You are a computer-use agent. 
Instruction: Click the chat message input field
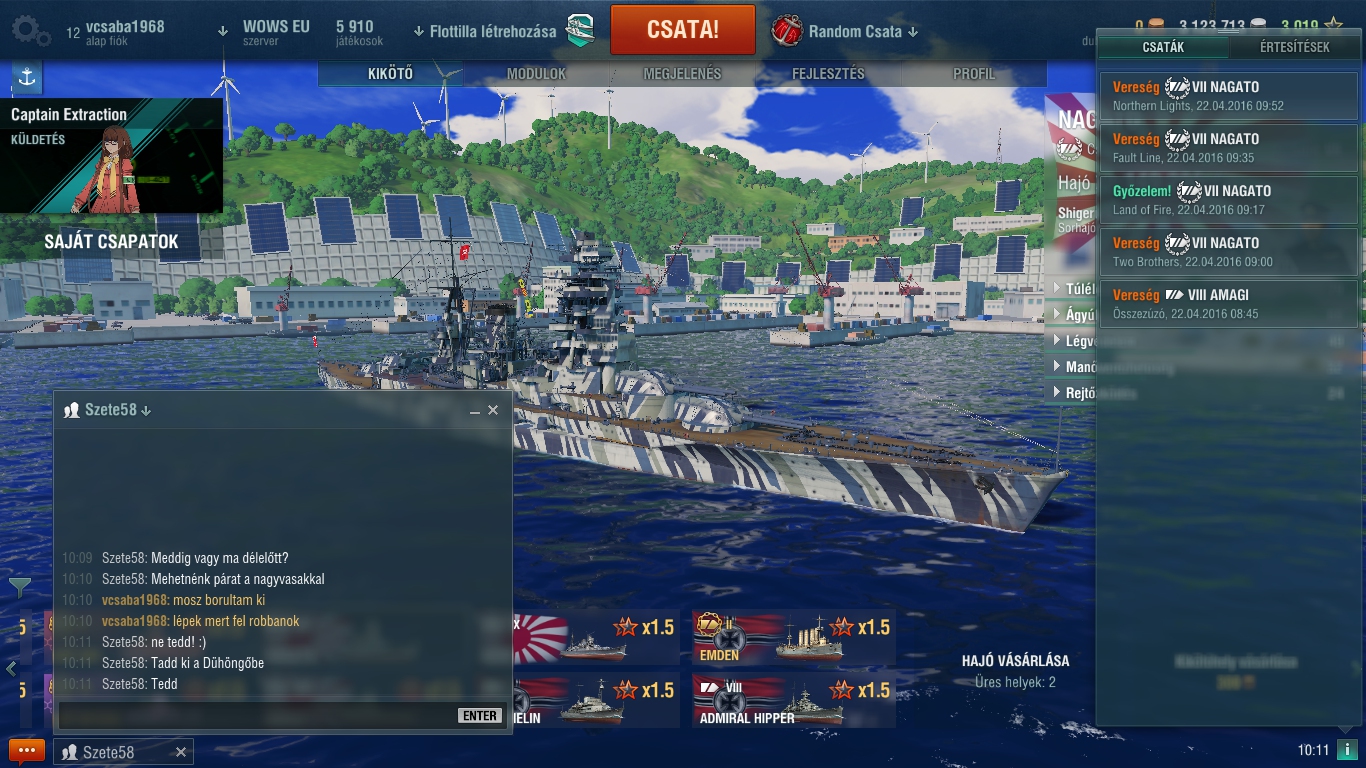(x=257, y=715)
